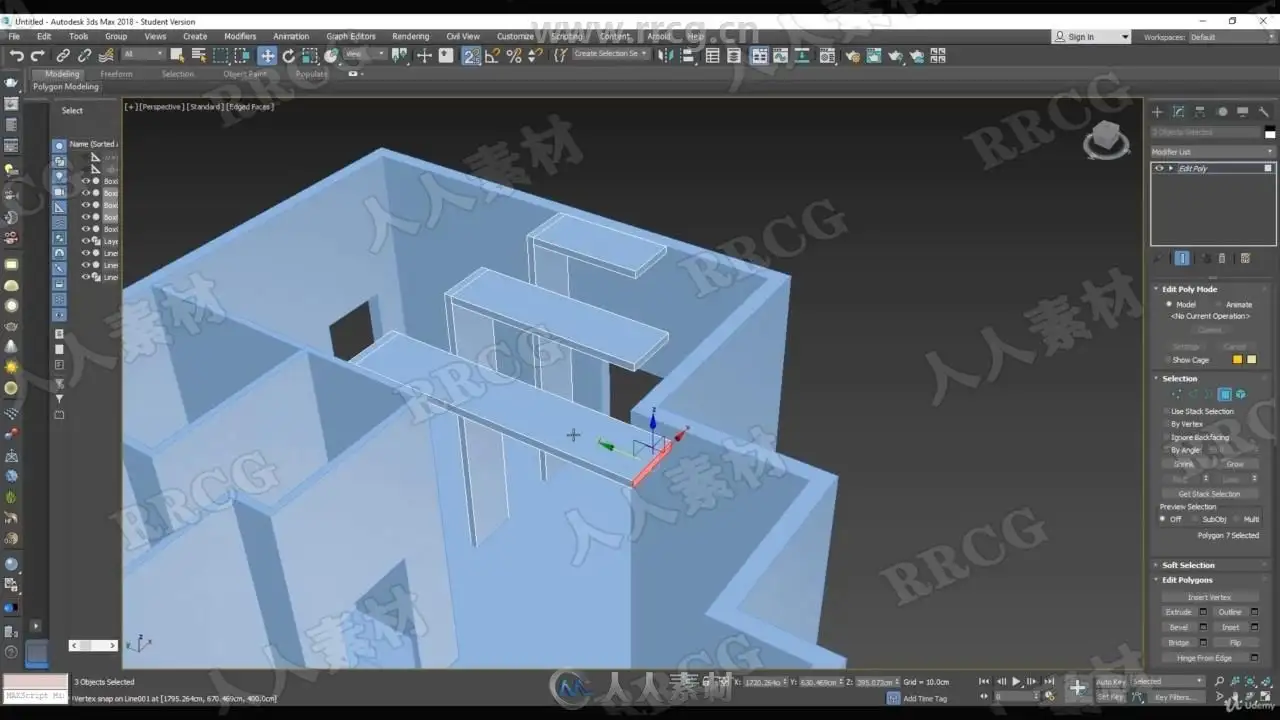Open the selection filter All dropdown
This screenshot has width=1280, height=720.
[143, 54]
